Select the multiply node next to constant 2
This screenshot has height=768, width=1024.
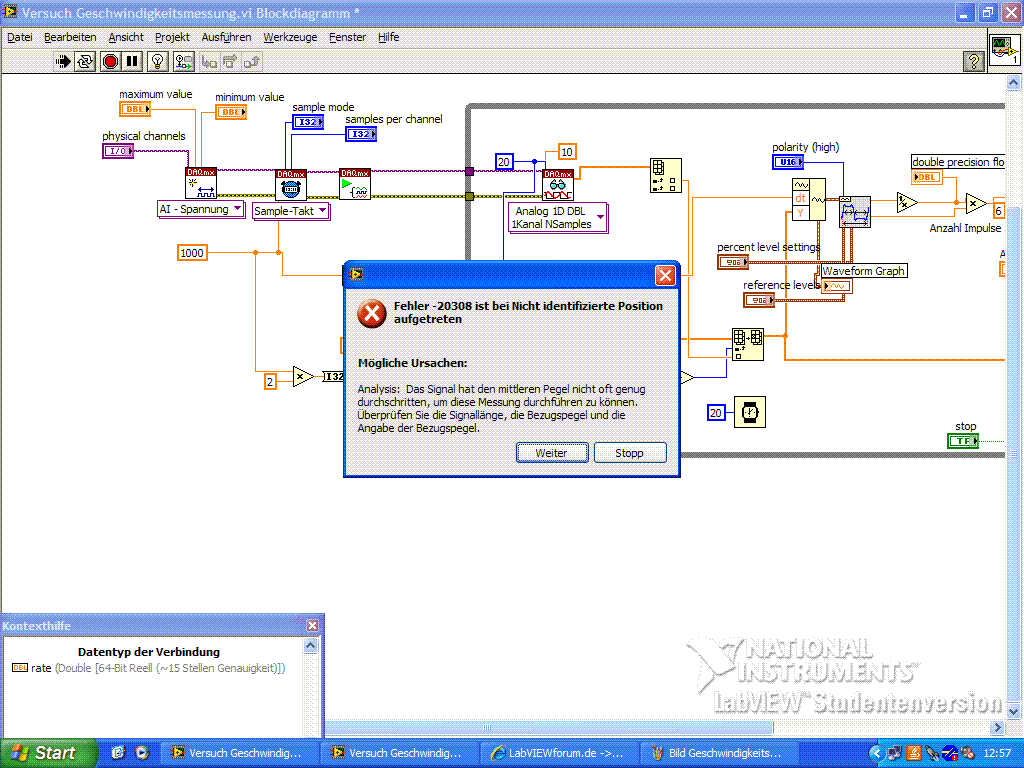click(x=303, y=377)
